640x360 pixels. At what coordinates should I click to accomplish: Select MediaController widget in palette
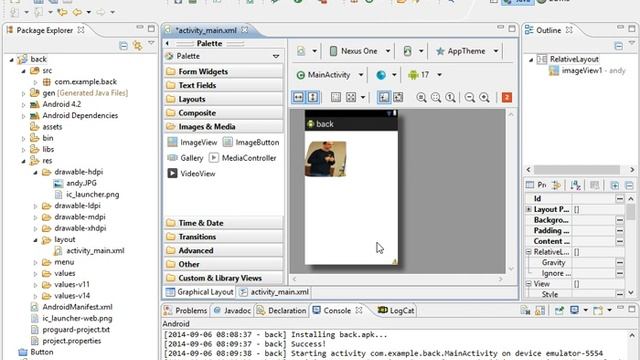[x=242, y=158]
